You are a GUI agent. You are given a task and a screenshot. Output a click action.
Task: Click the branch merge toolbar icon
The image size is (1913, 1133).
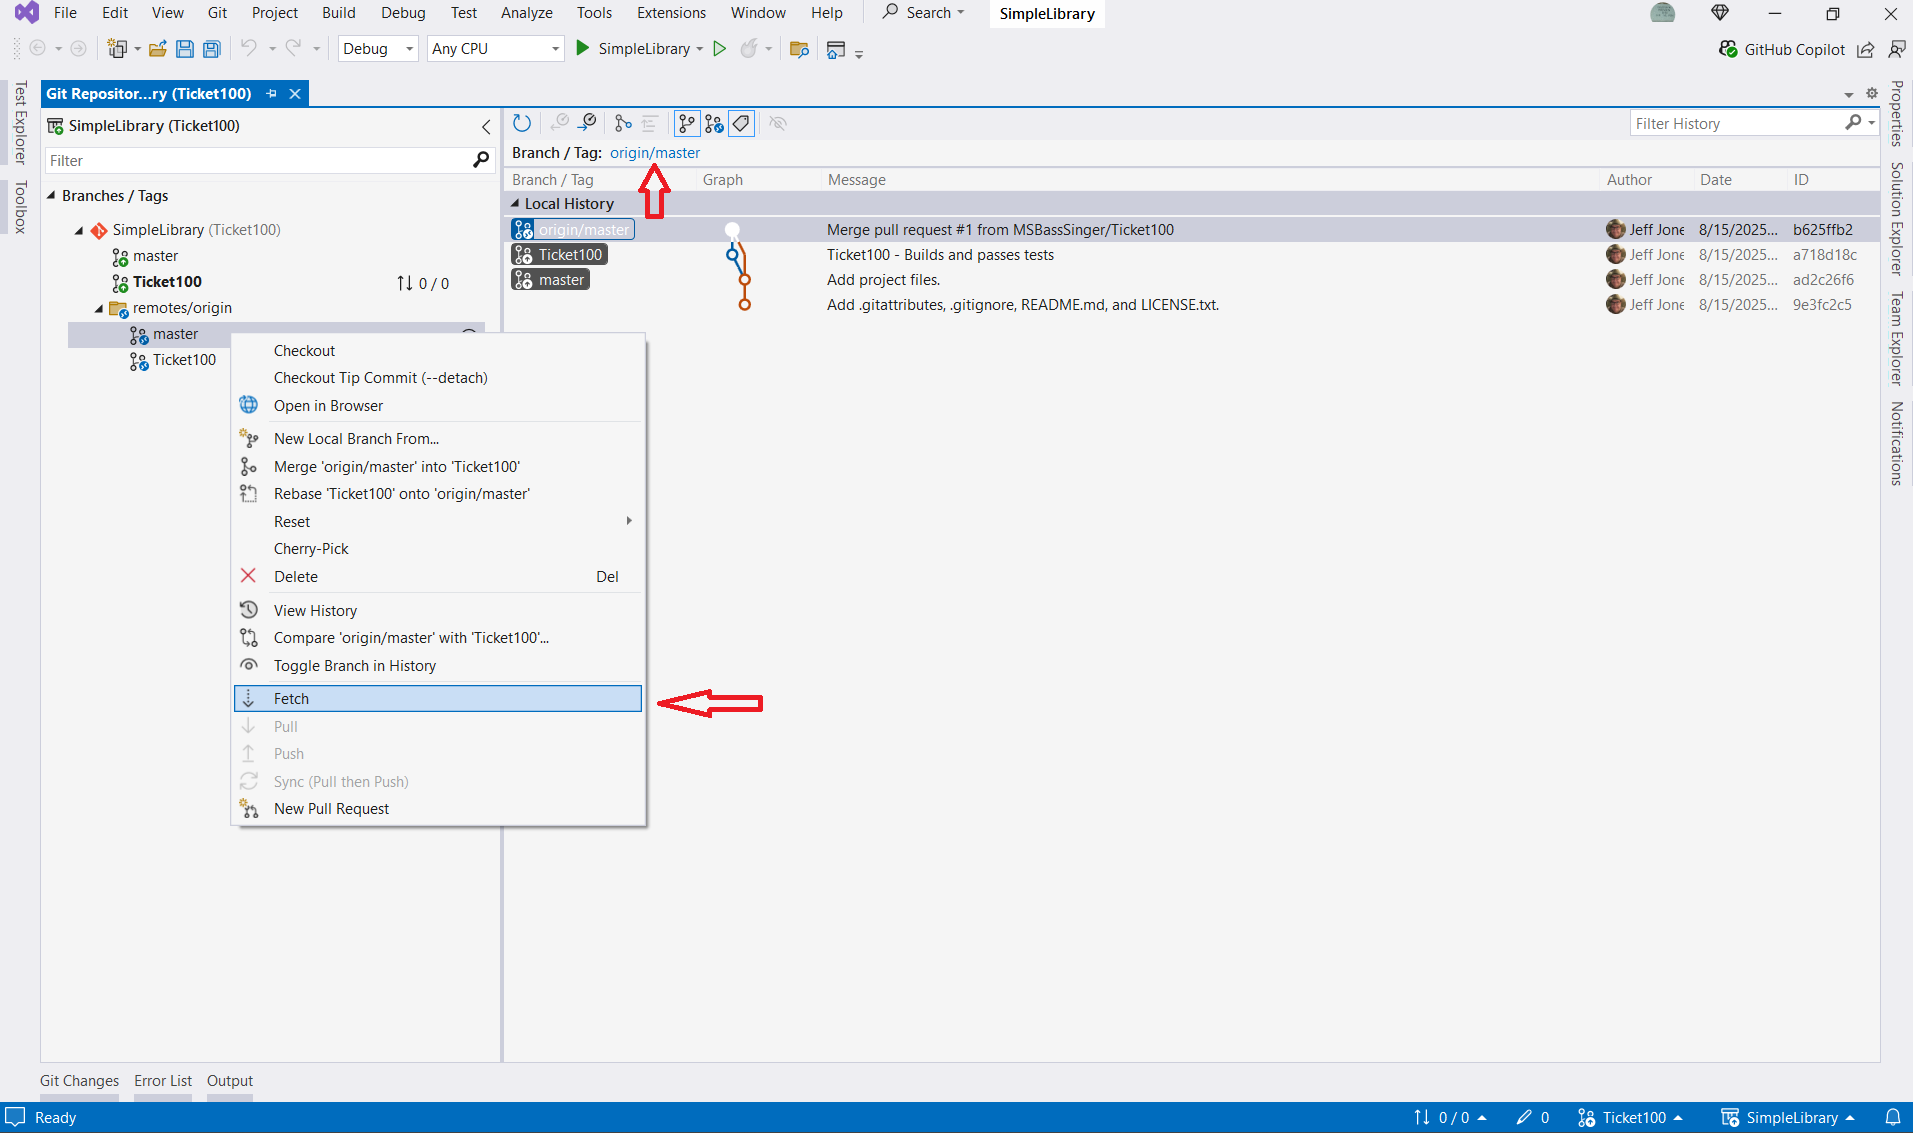(x=623, y=123)
